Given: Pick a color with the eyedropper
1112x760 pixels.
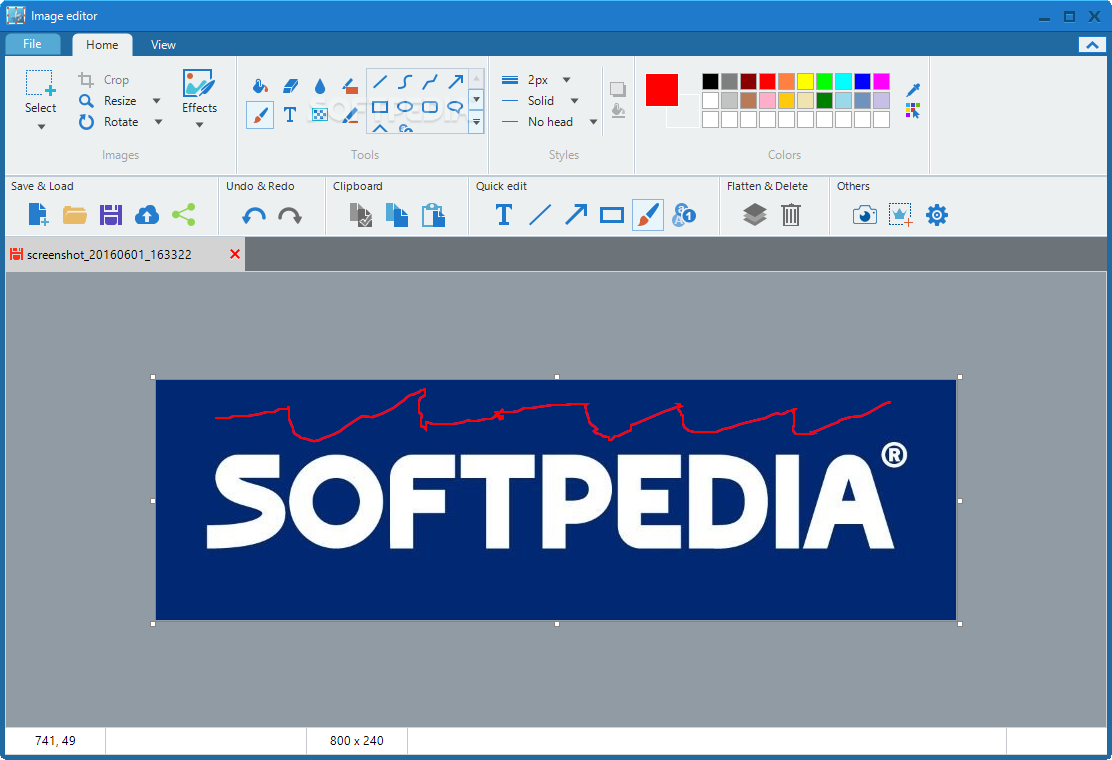Looking at the screenshot, I should pos(913,90).
